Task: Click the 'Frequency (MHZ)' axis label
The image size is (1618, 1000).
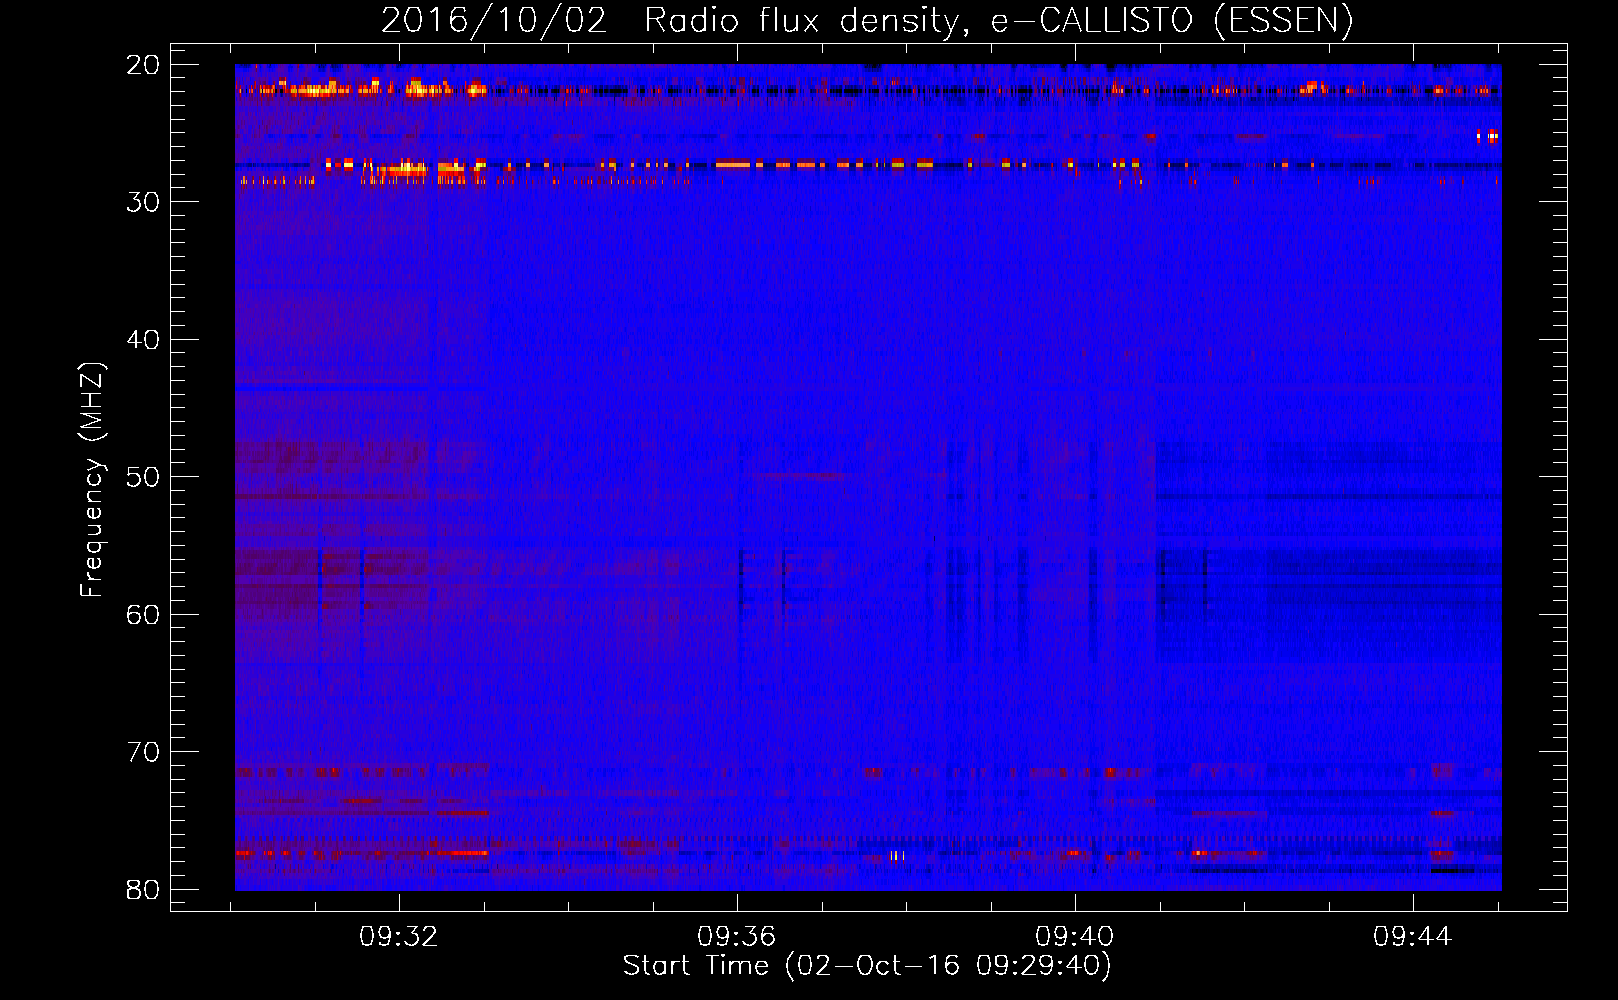Action: click(92, 480)
